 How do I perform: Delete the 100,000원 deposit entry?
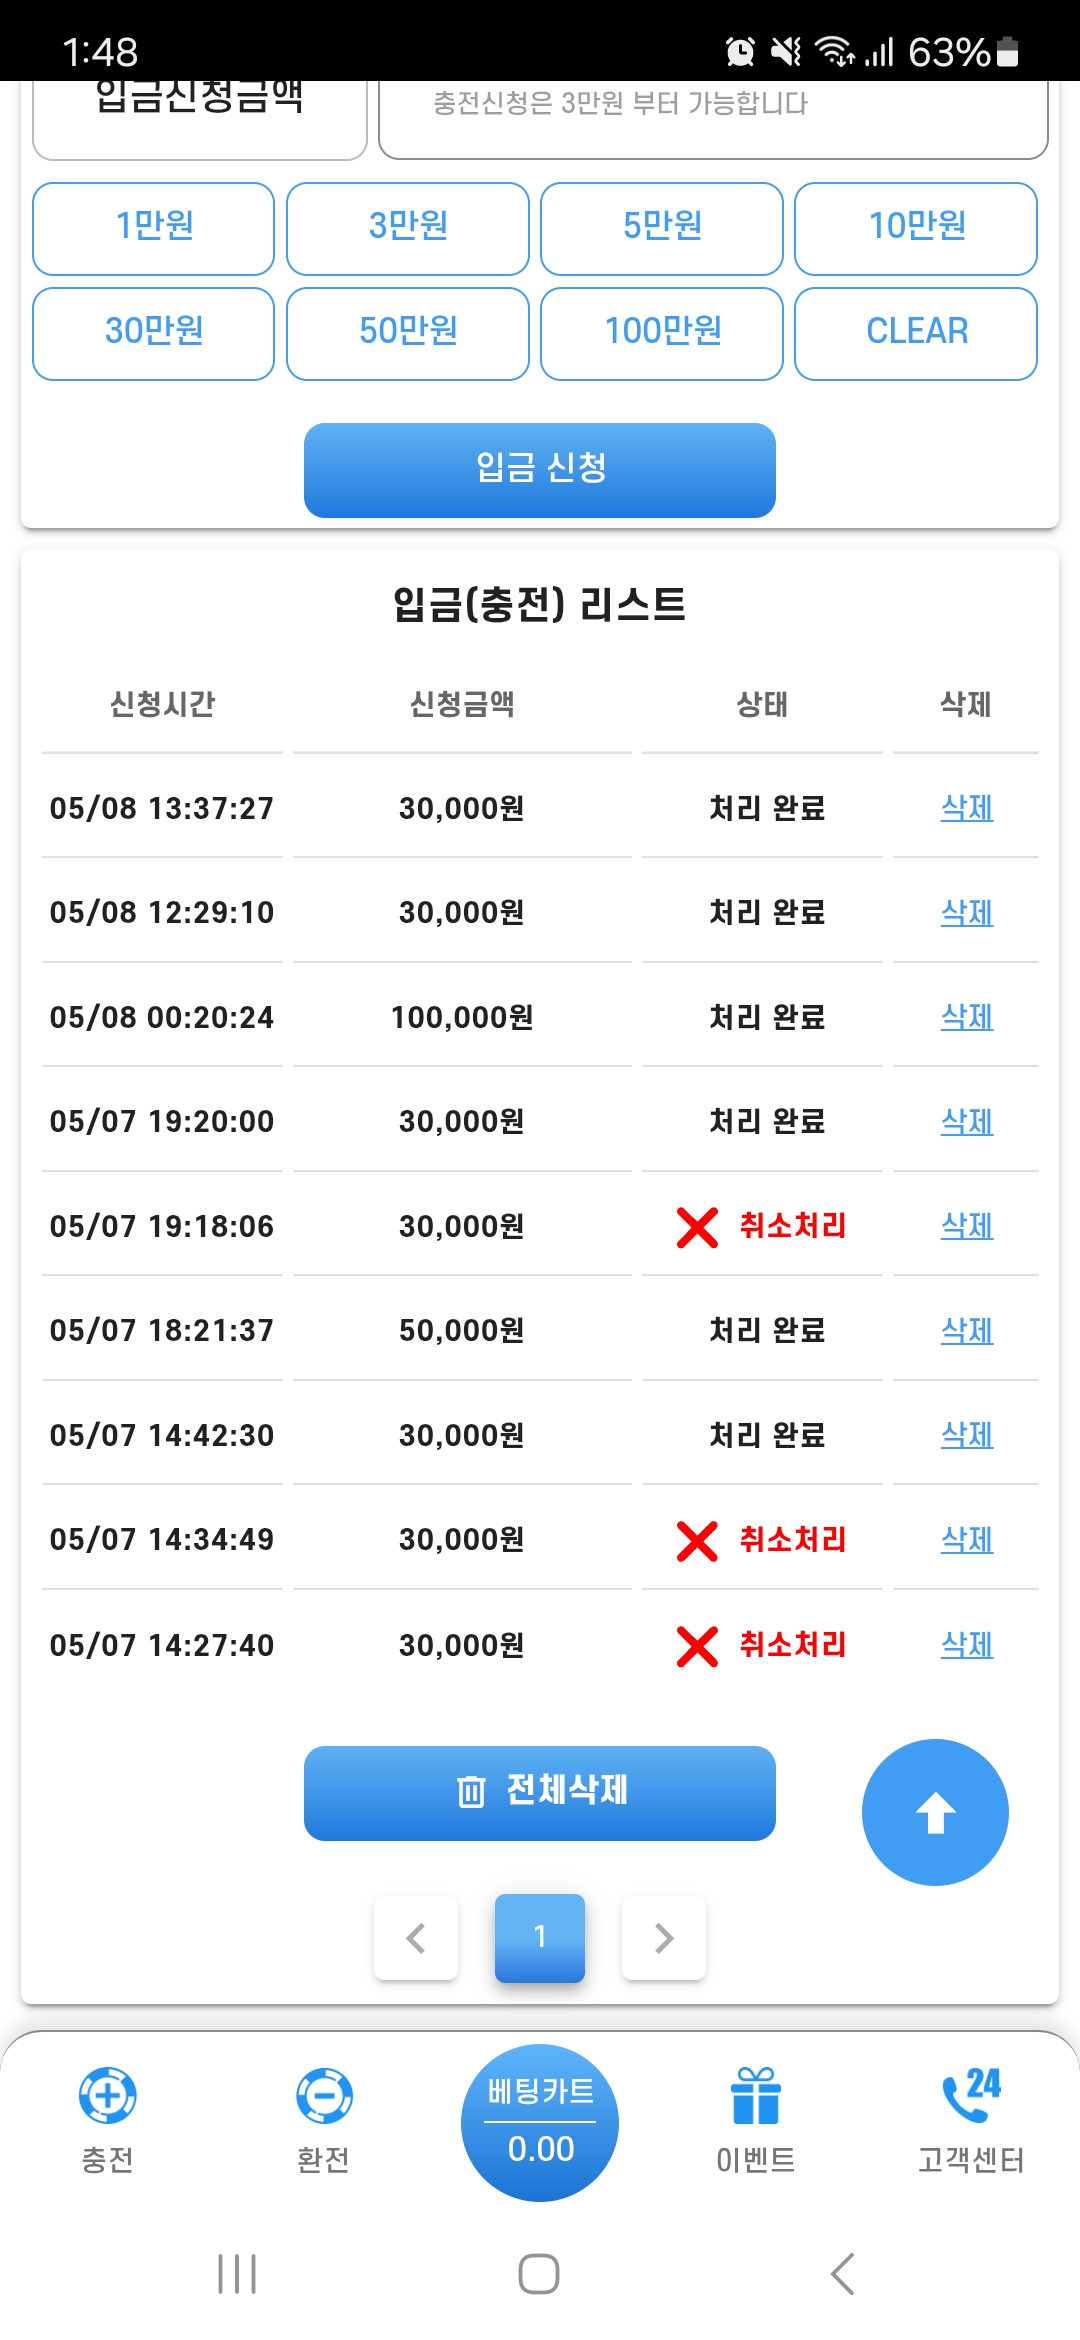[x=967, y=1017]
